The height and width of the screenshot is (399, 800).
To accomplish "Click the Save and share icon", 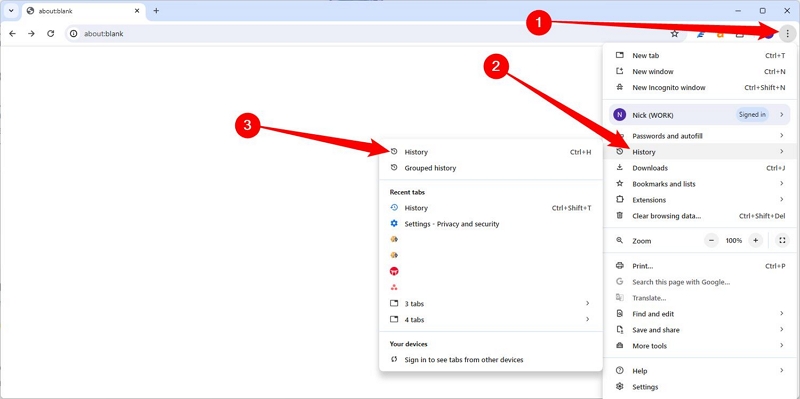I will (620, 330).
